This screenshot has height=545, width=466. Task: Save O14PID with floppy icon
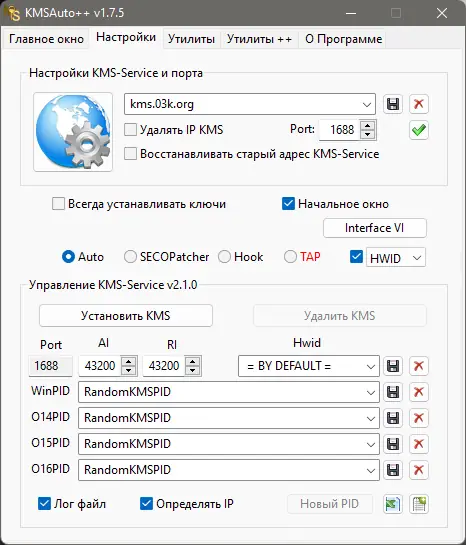point(393,418)
